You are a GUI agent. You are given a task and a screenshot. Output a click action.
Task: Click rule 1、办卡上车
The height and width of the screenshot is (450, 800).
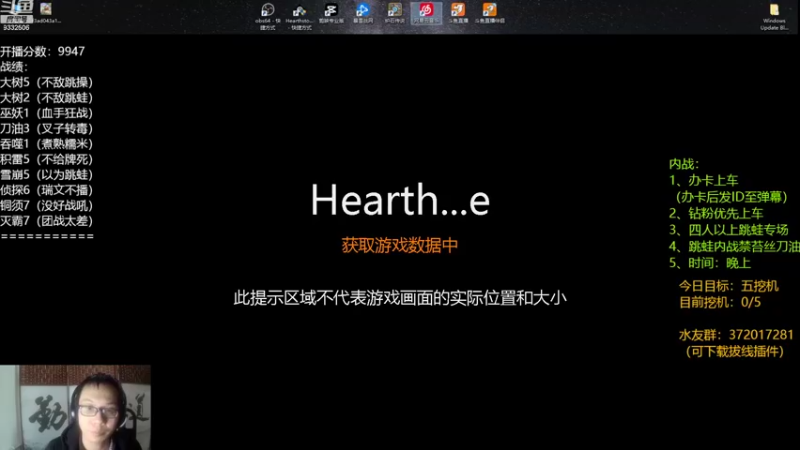click(704, 180)
